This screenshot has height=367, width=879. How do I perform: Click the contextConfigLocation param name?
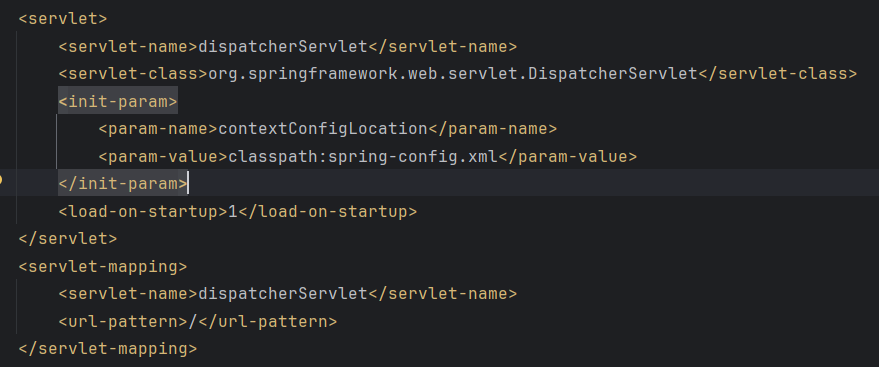(x=323, y=129)
